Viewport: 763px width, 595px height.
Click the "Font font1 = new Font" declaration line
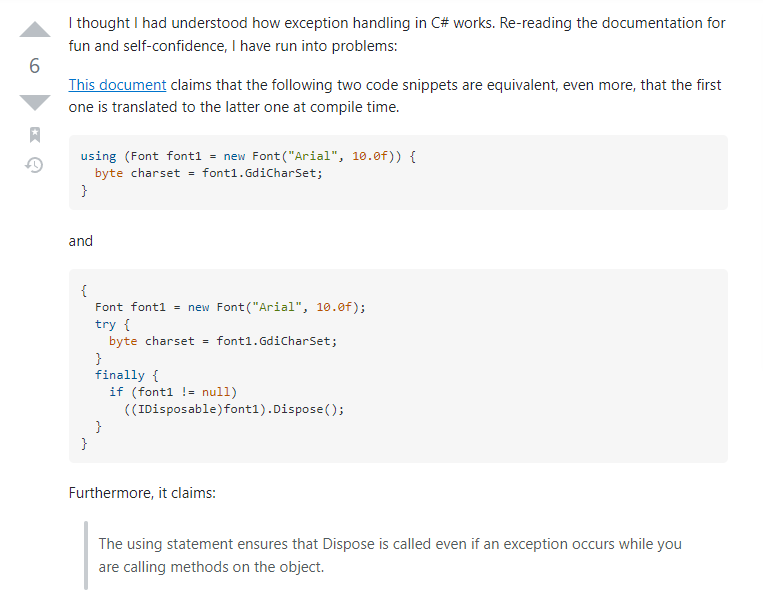pyautogui.click(x=230, y=307)
